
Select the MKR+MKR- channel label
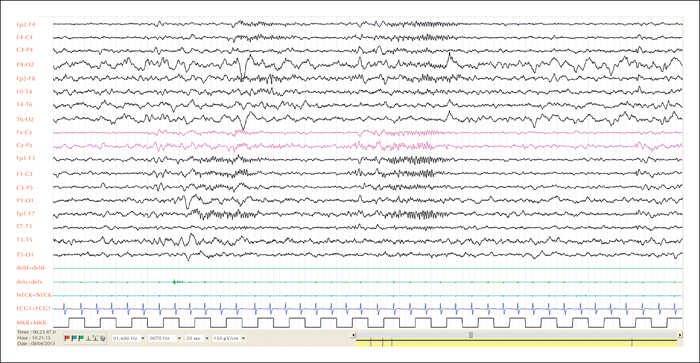(32, 322)
